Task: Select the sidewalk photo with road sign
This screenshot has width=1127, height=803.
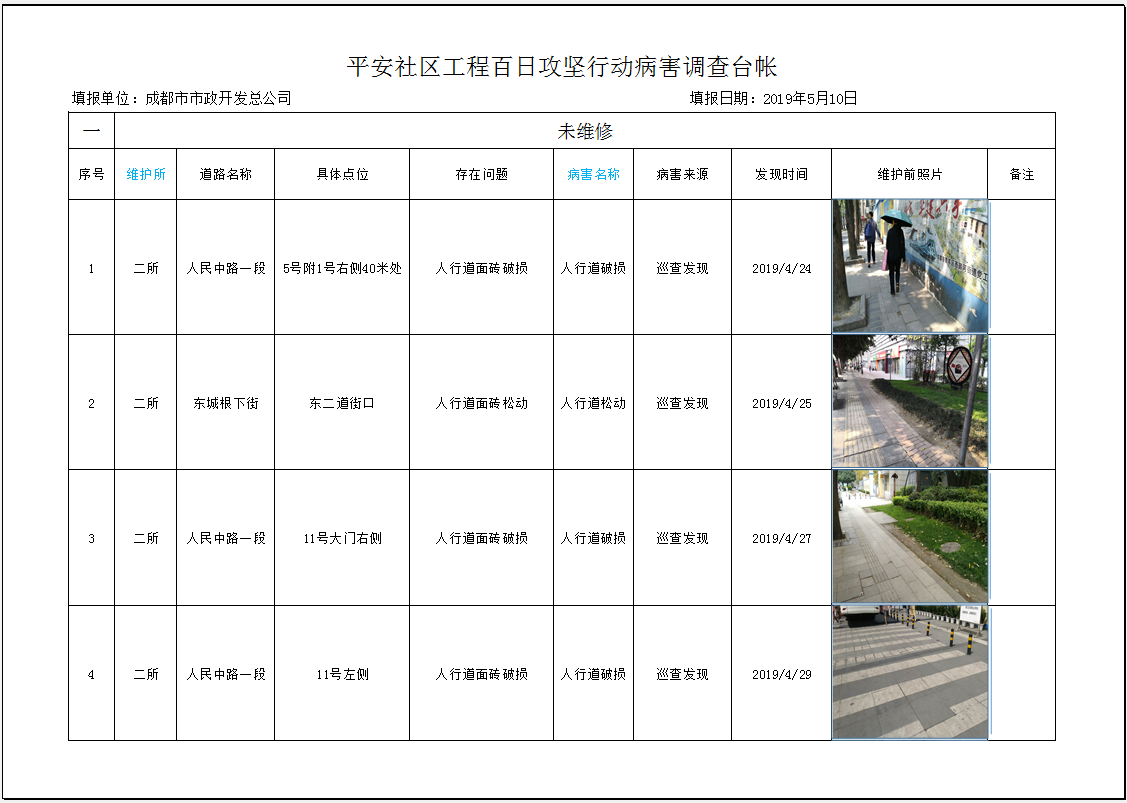Action: pyautogui.click(x=909, y=402)
